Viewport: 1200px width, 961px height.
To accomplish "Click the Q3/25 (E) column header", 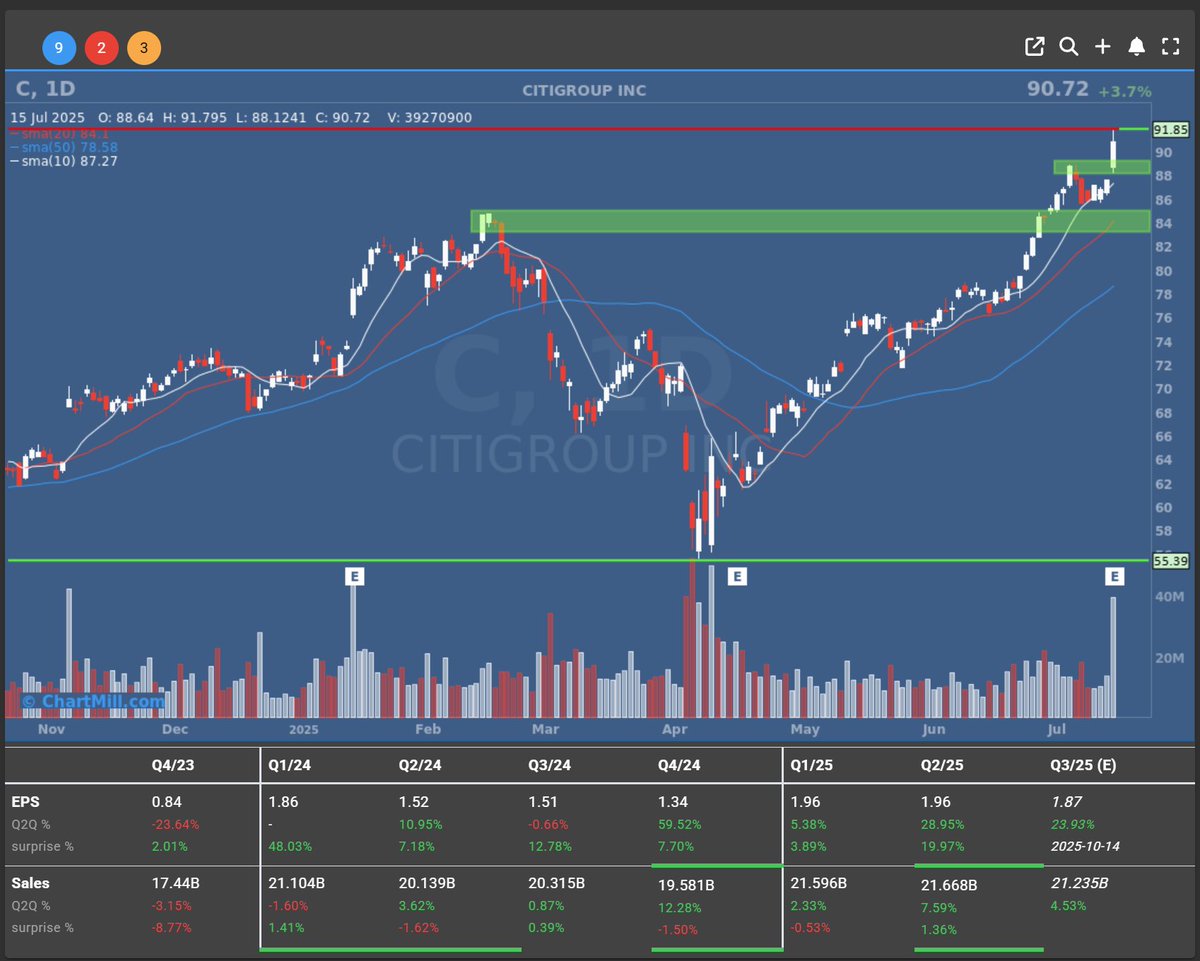I will pyautogui.click(x=1084, y=765).
